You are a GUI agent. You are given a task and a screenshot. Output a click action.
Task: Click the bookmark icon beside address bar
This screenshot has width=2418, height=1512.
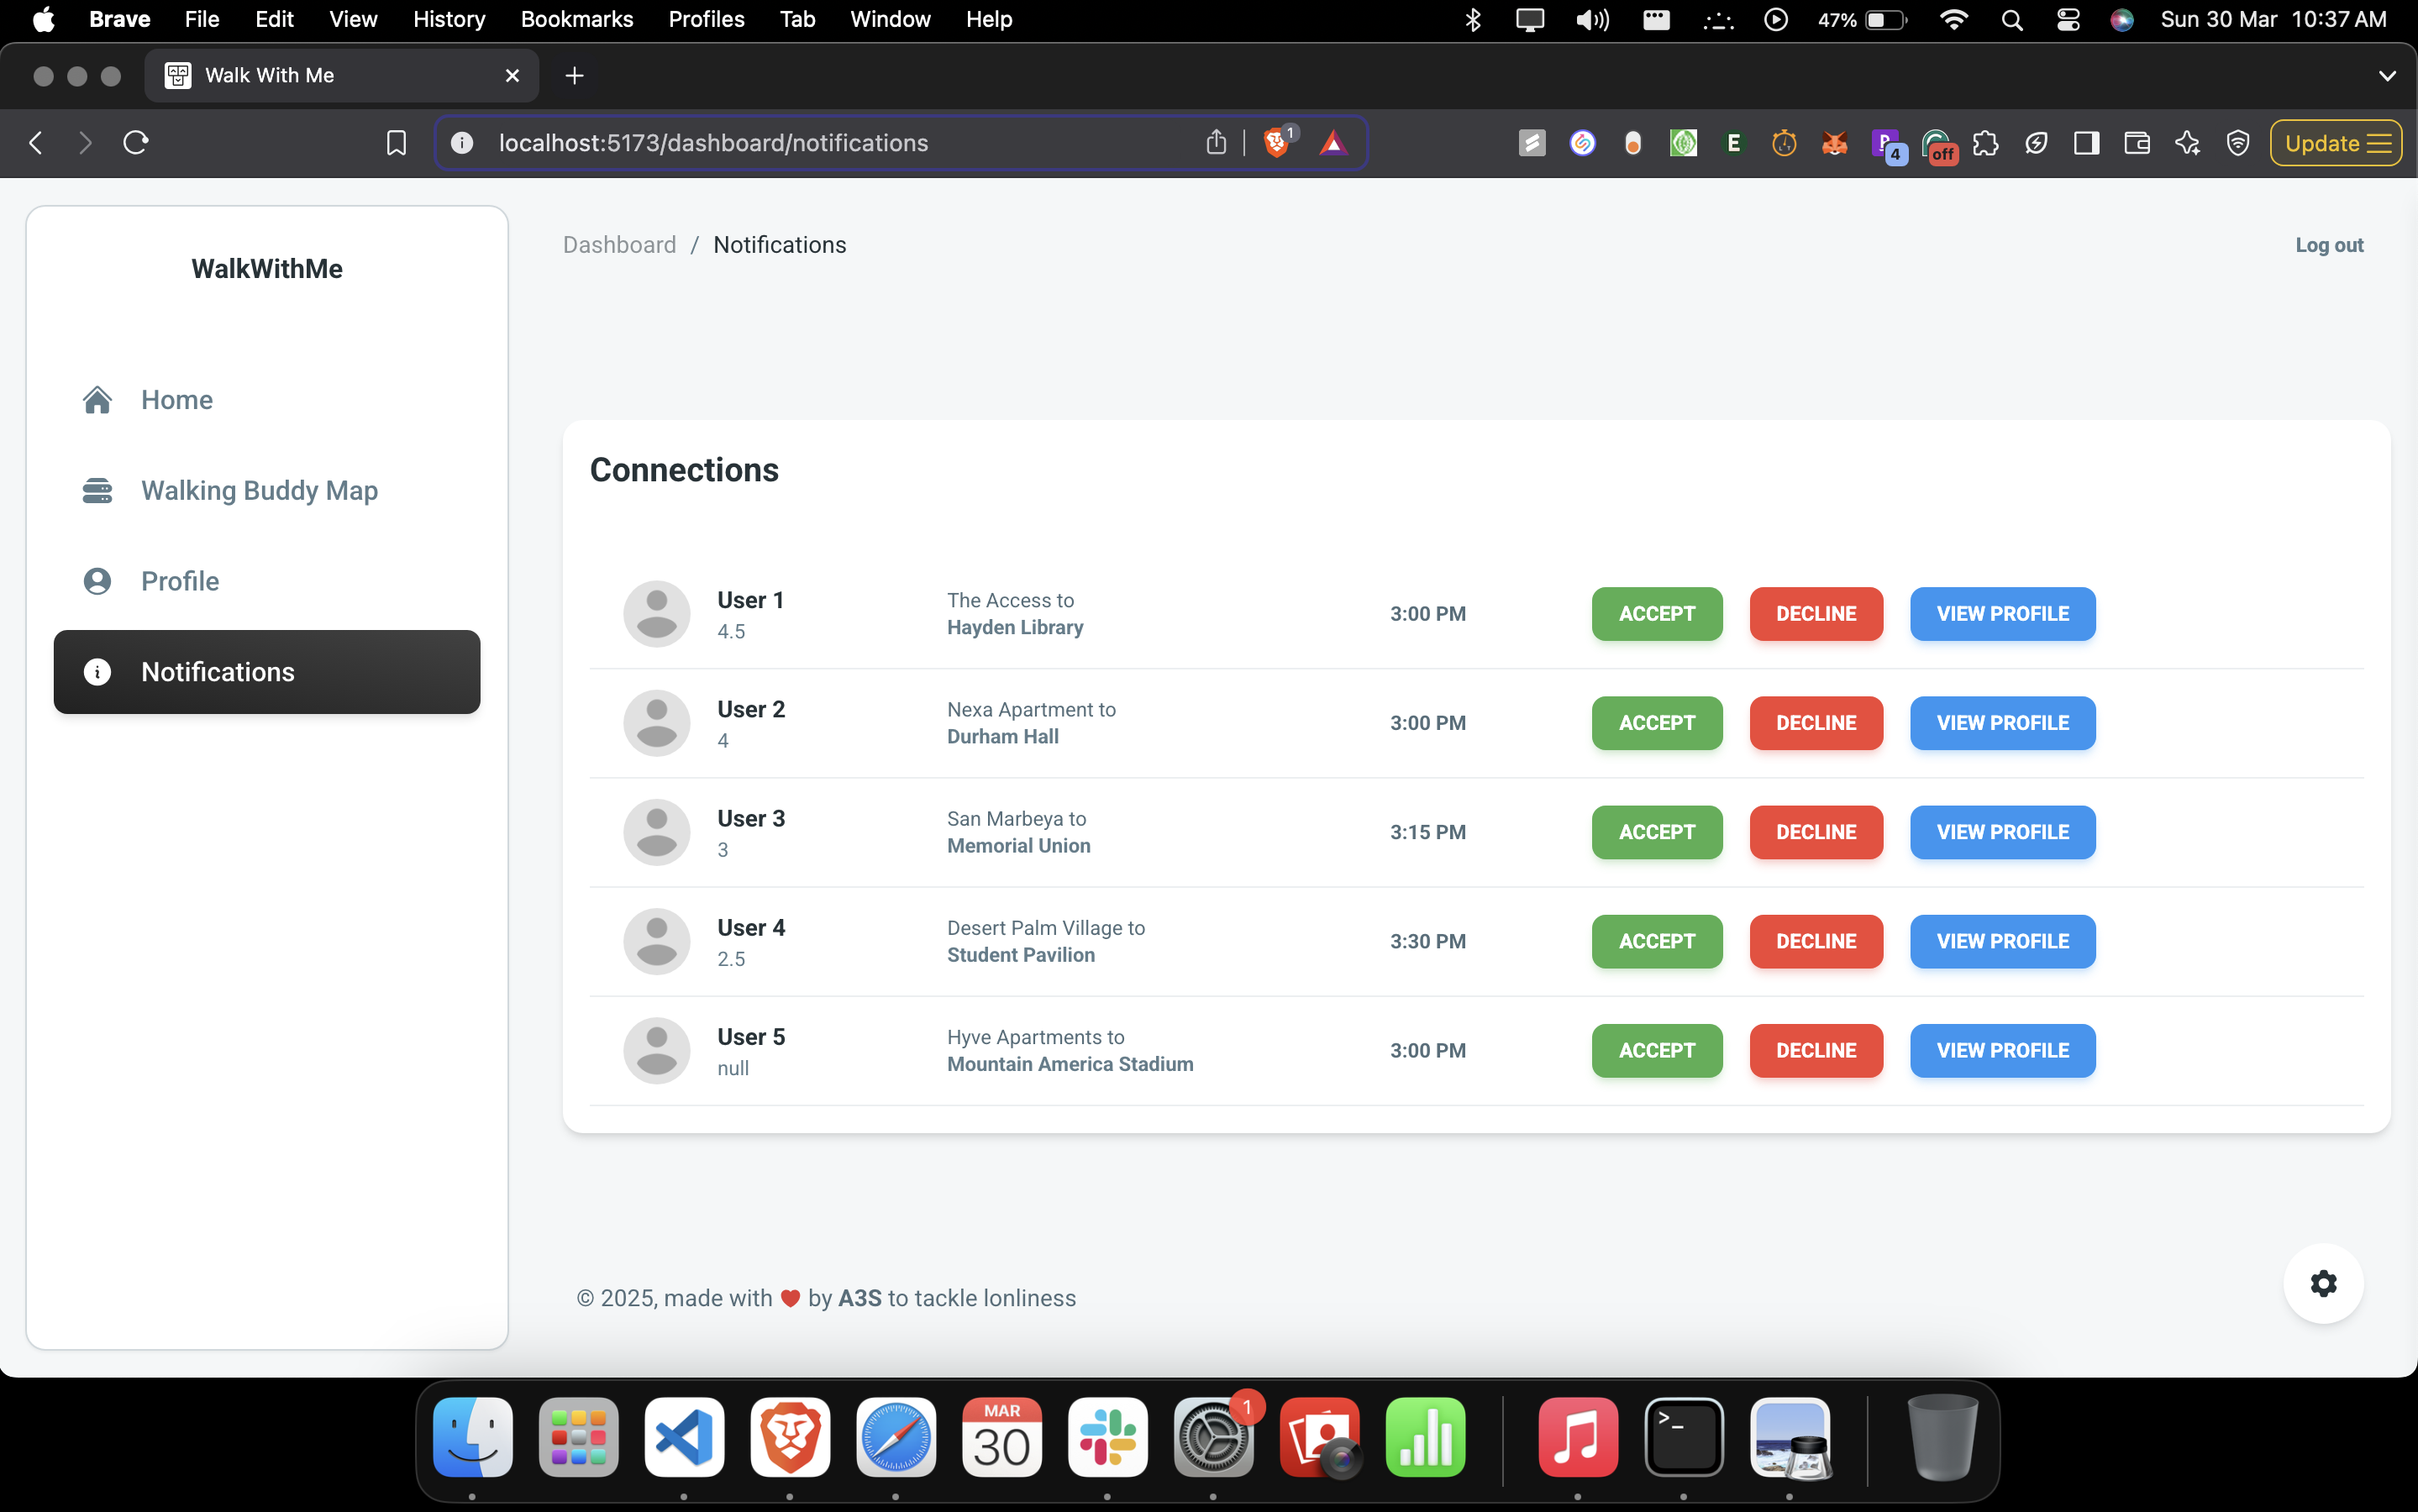pyautogui.click(x=396, y=143)
